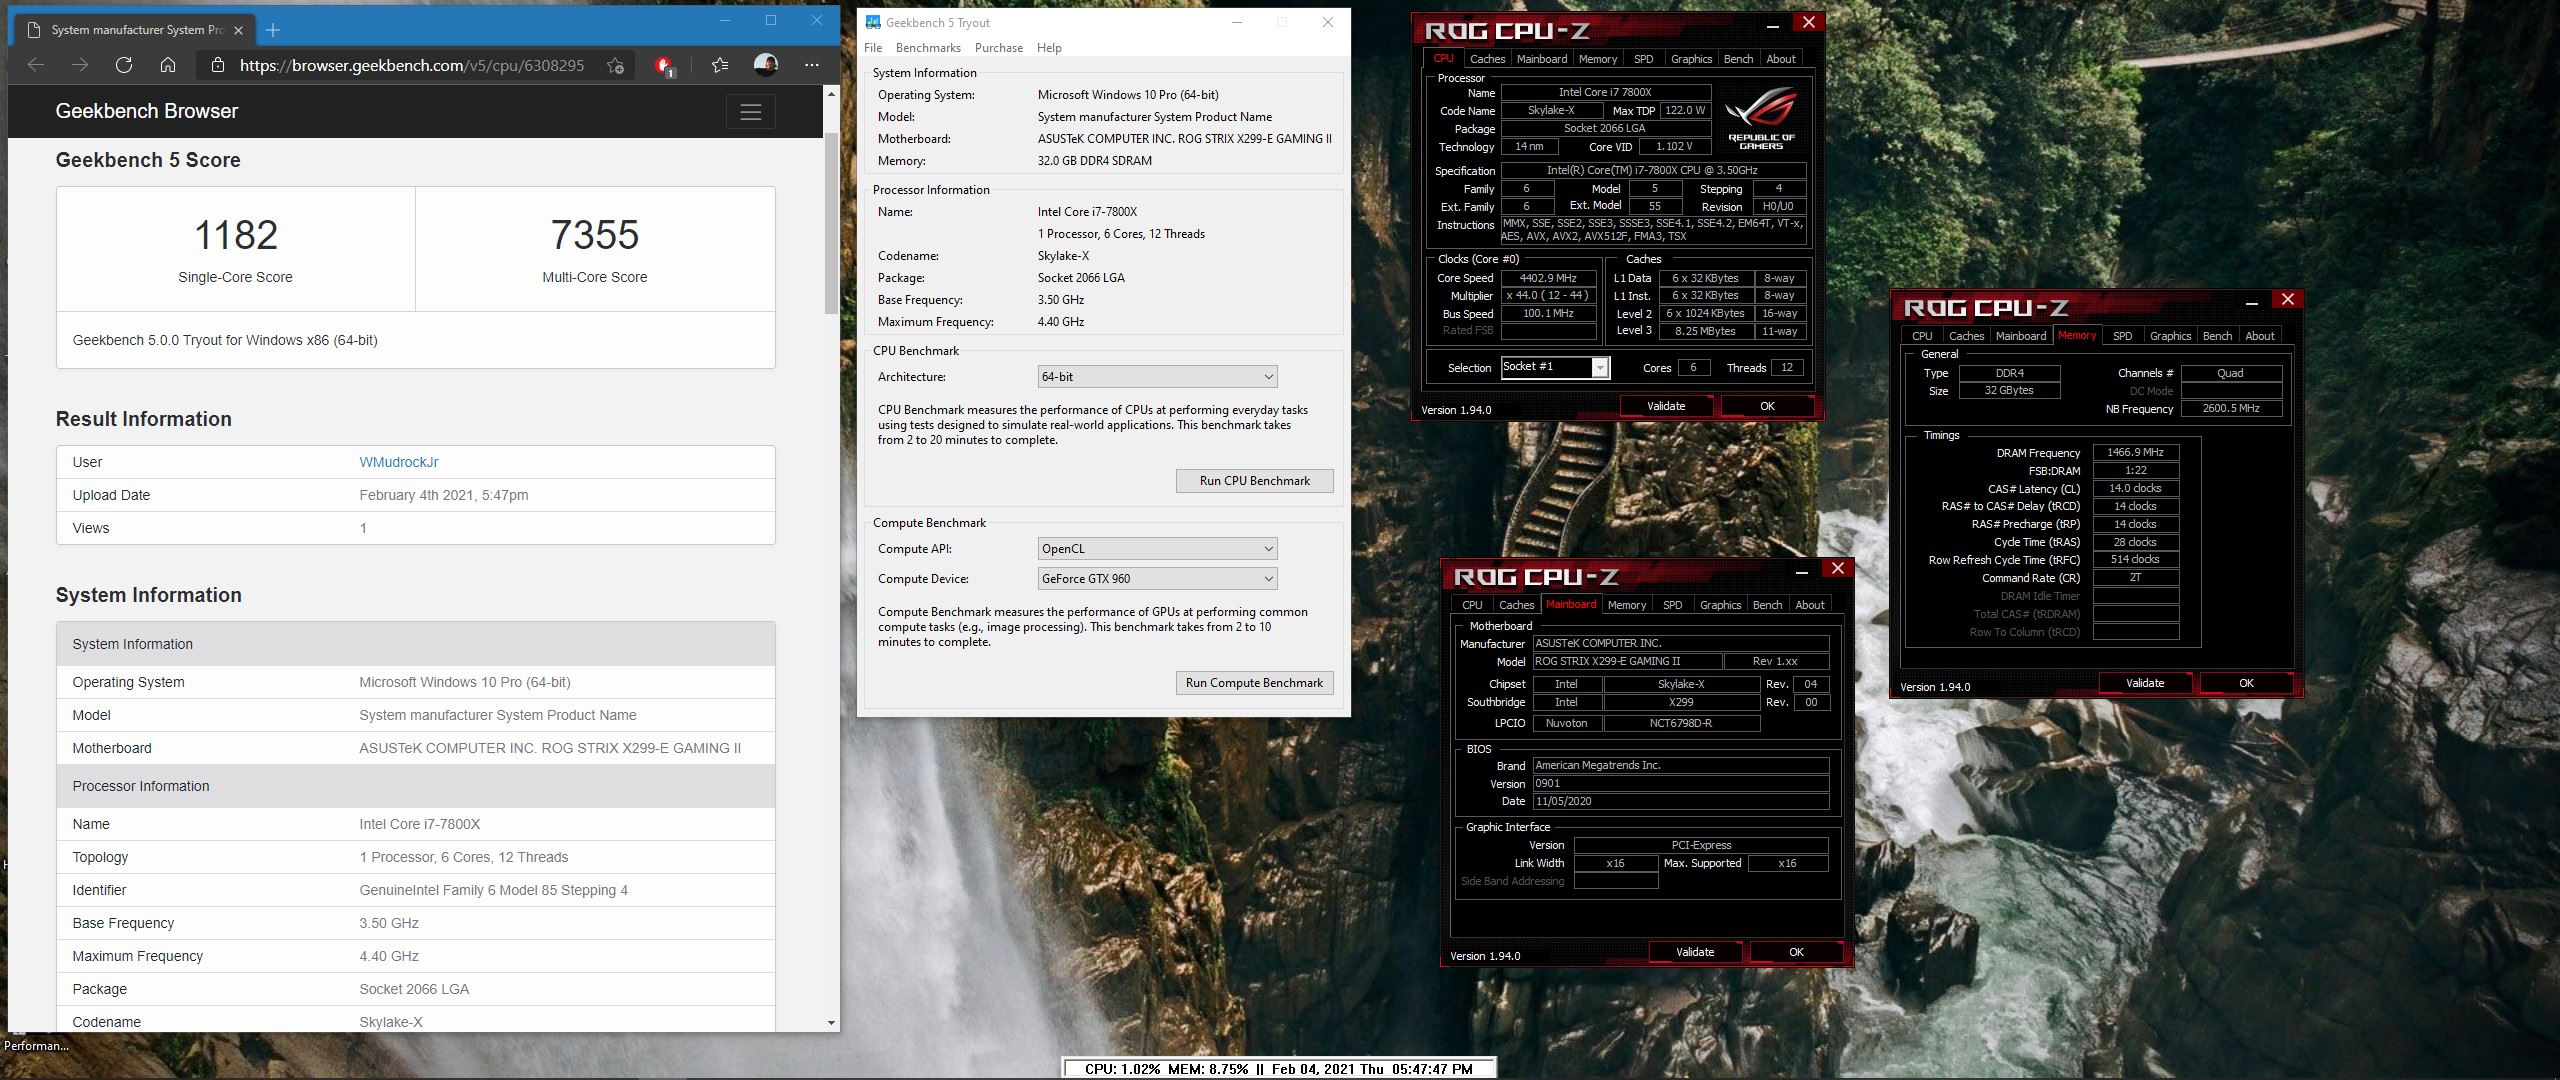
Task: Click the browser page scrollbar thumb
Action: pyautogui.click(x=831, y=223)
